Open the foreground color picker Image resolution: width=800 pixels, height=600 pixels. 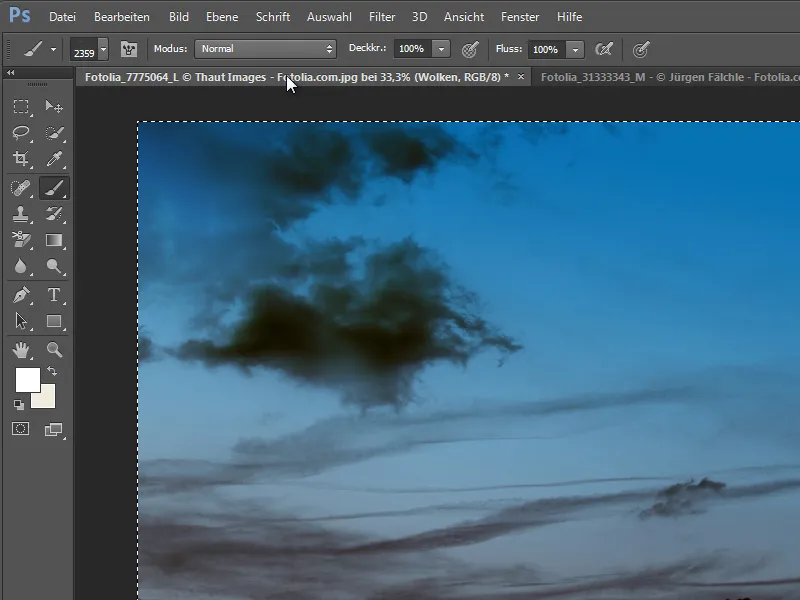point(28,380)
